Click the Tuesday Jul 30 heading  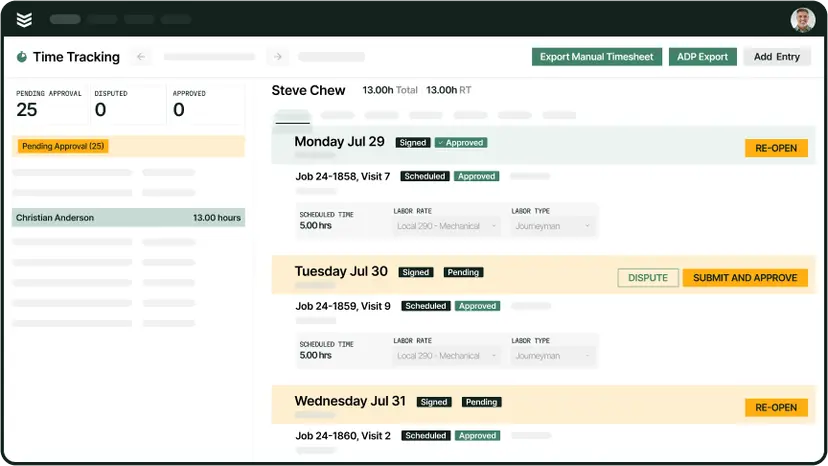[x=341, y=272]
